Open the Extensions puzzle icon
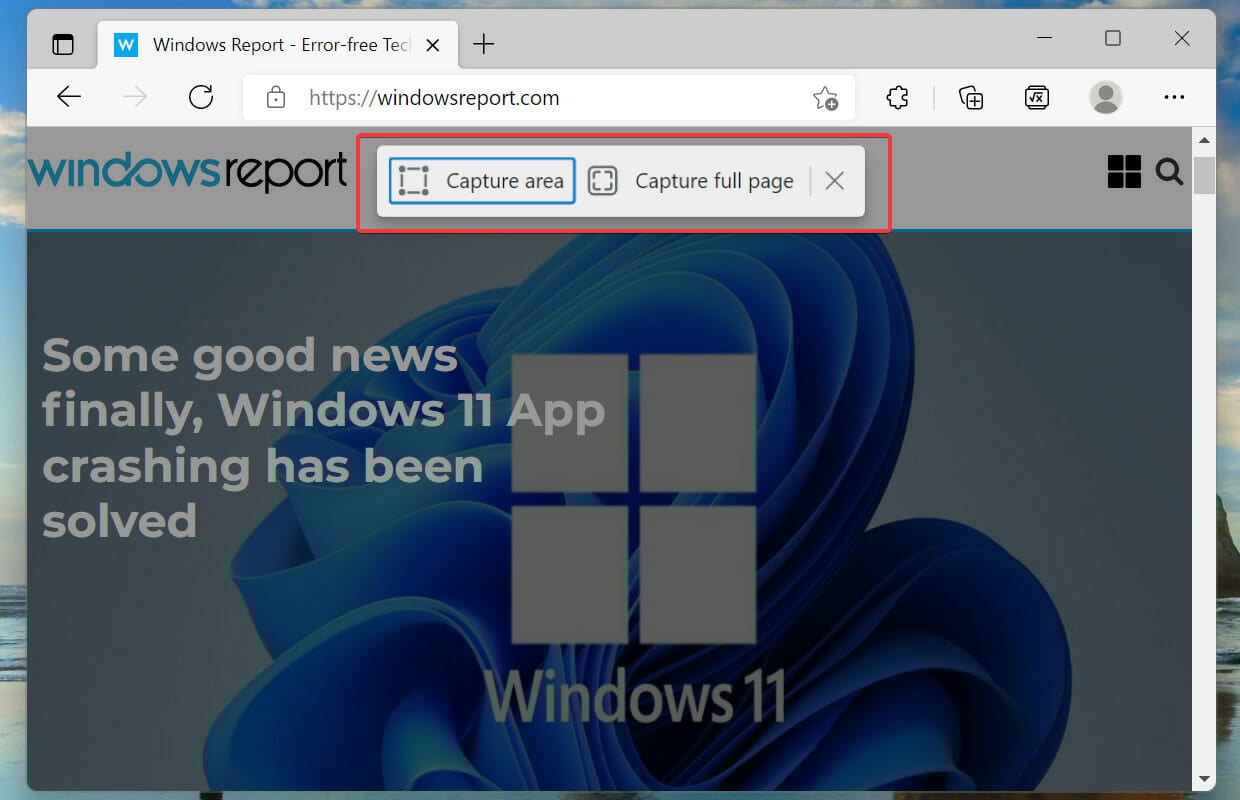Viewport: 1240px width, 800px height. click(898, 97)
